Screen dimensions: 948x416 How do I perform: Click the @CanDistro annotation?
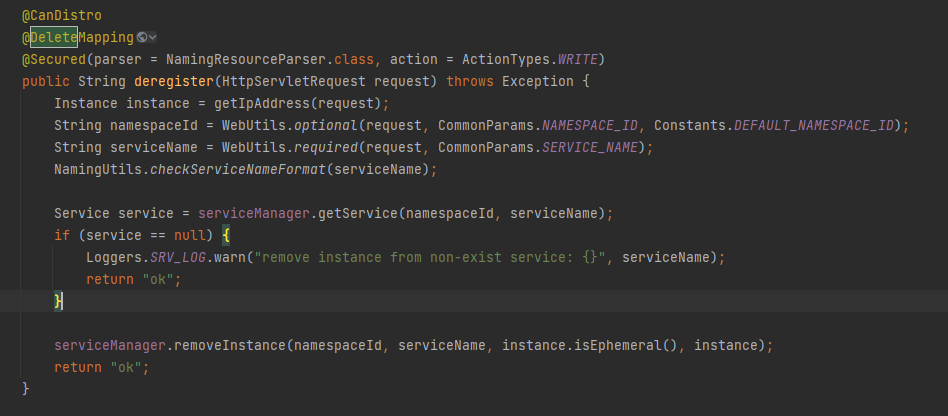click(x=62, y=16)
